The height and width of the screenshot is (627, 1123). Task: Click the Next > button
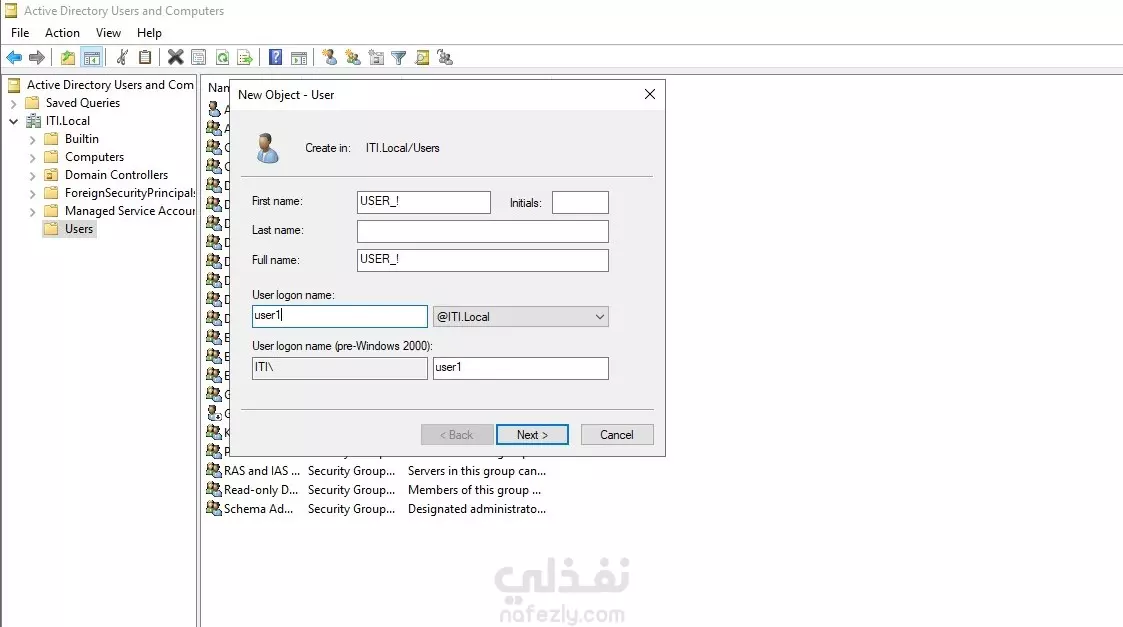(532, 435)
